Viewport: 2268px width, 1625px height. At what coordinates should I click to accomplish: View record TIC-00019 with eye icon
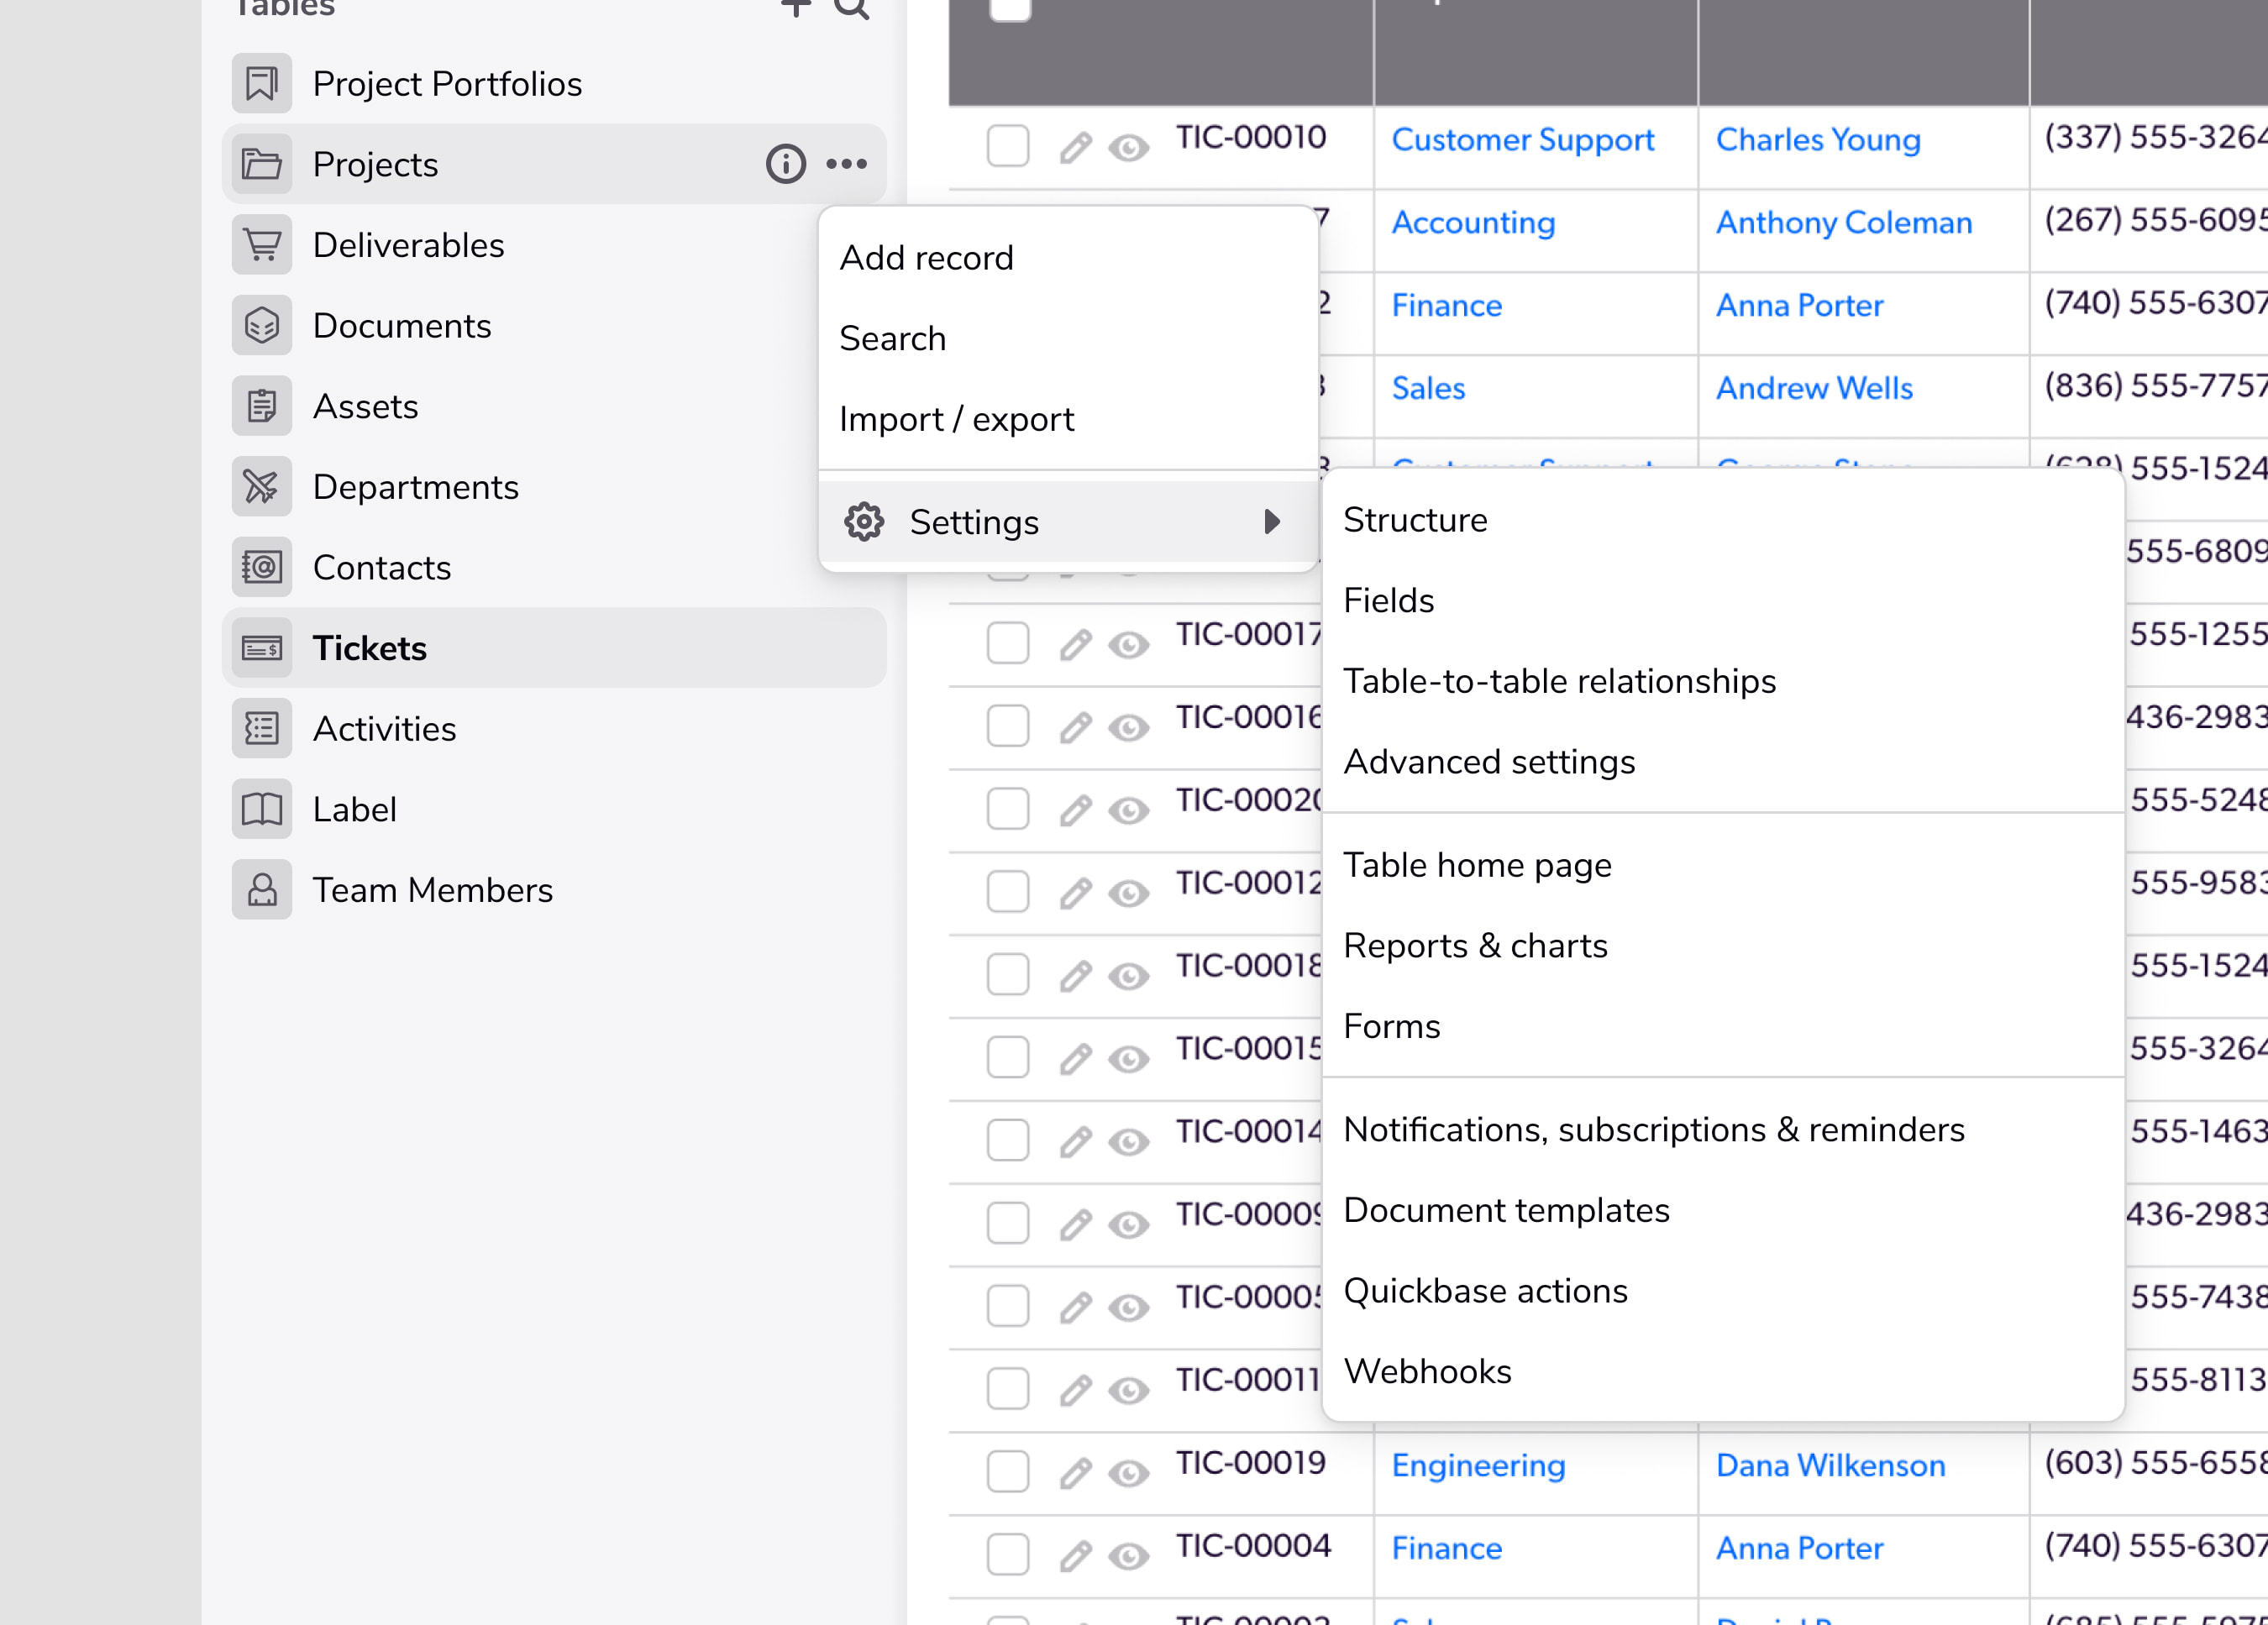[1129, 1474]
